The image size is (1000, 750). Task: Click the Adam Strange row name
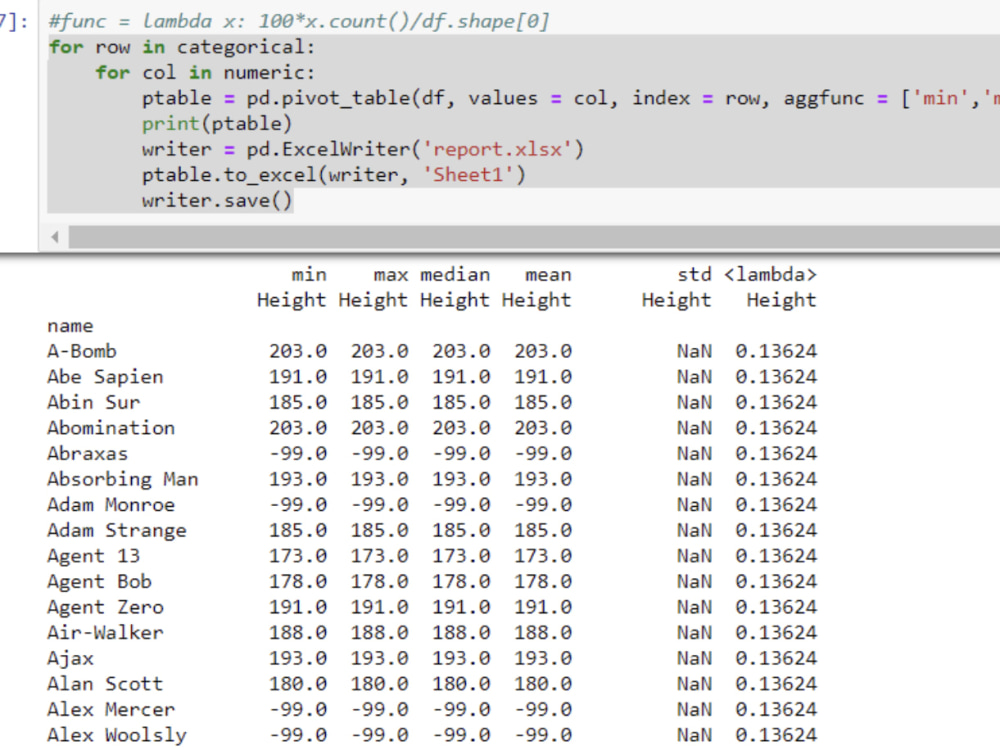pos(117,531)
